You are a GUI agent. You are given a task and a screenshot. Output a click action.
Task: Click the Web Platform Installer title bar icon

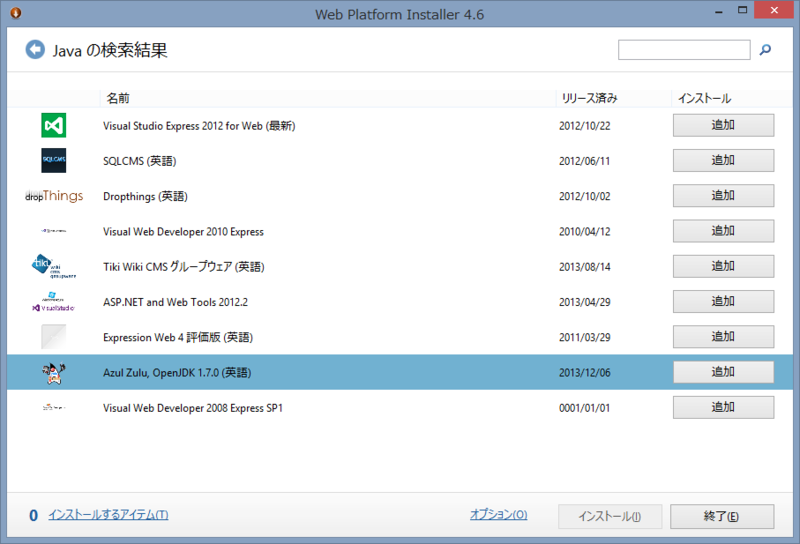coord(16,13)
